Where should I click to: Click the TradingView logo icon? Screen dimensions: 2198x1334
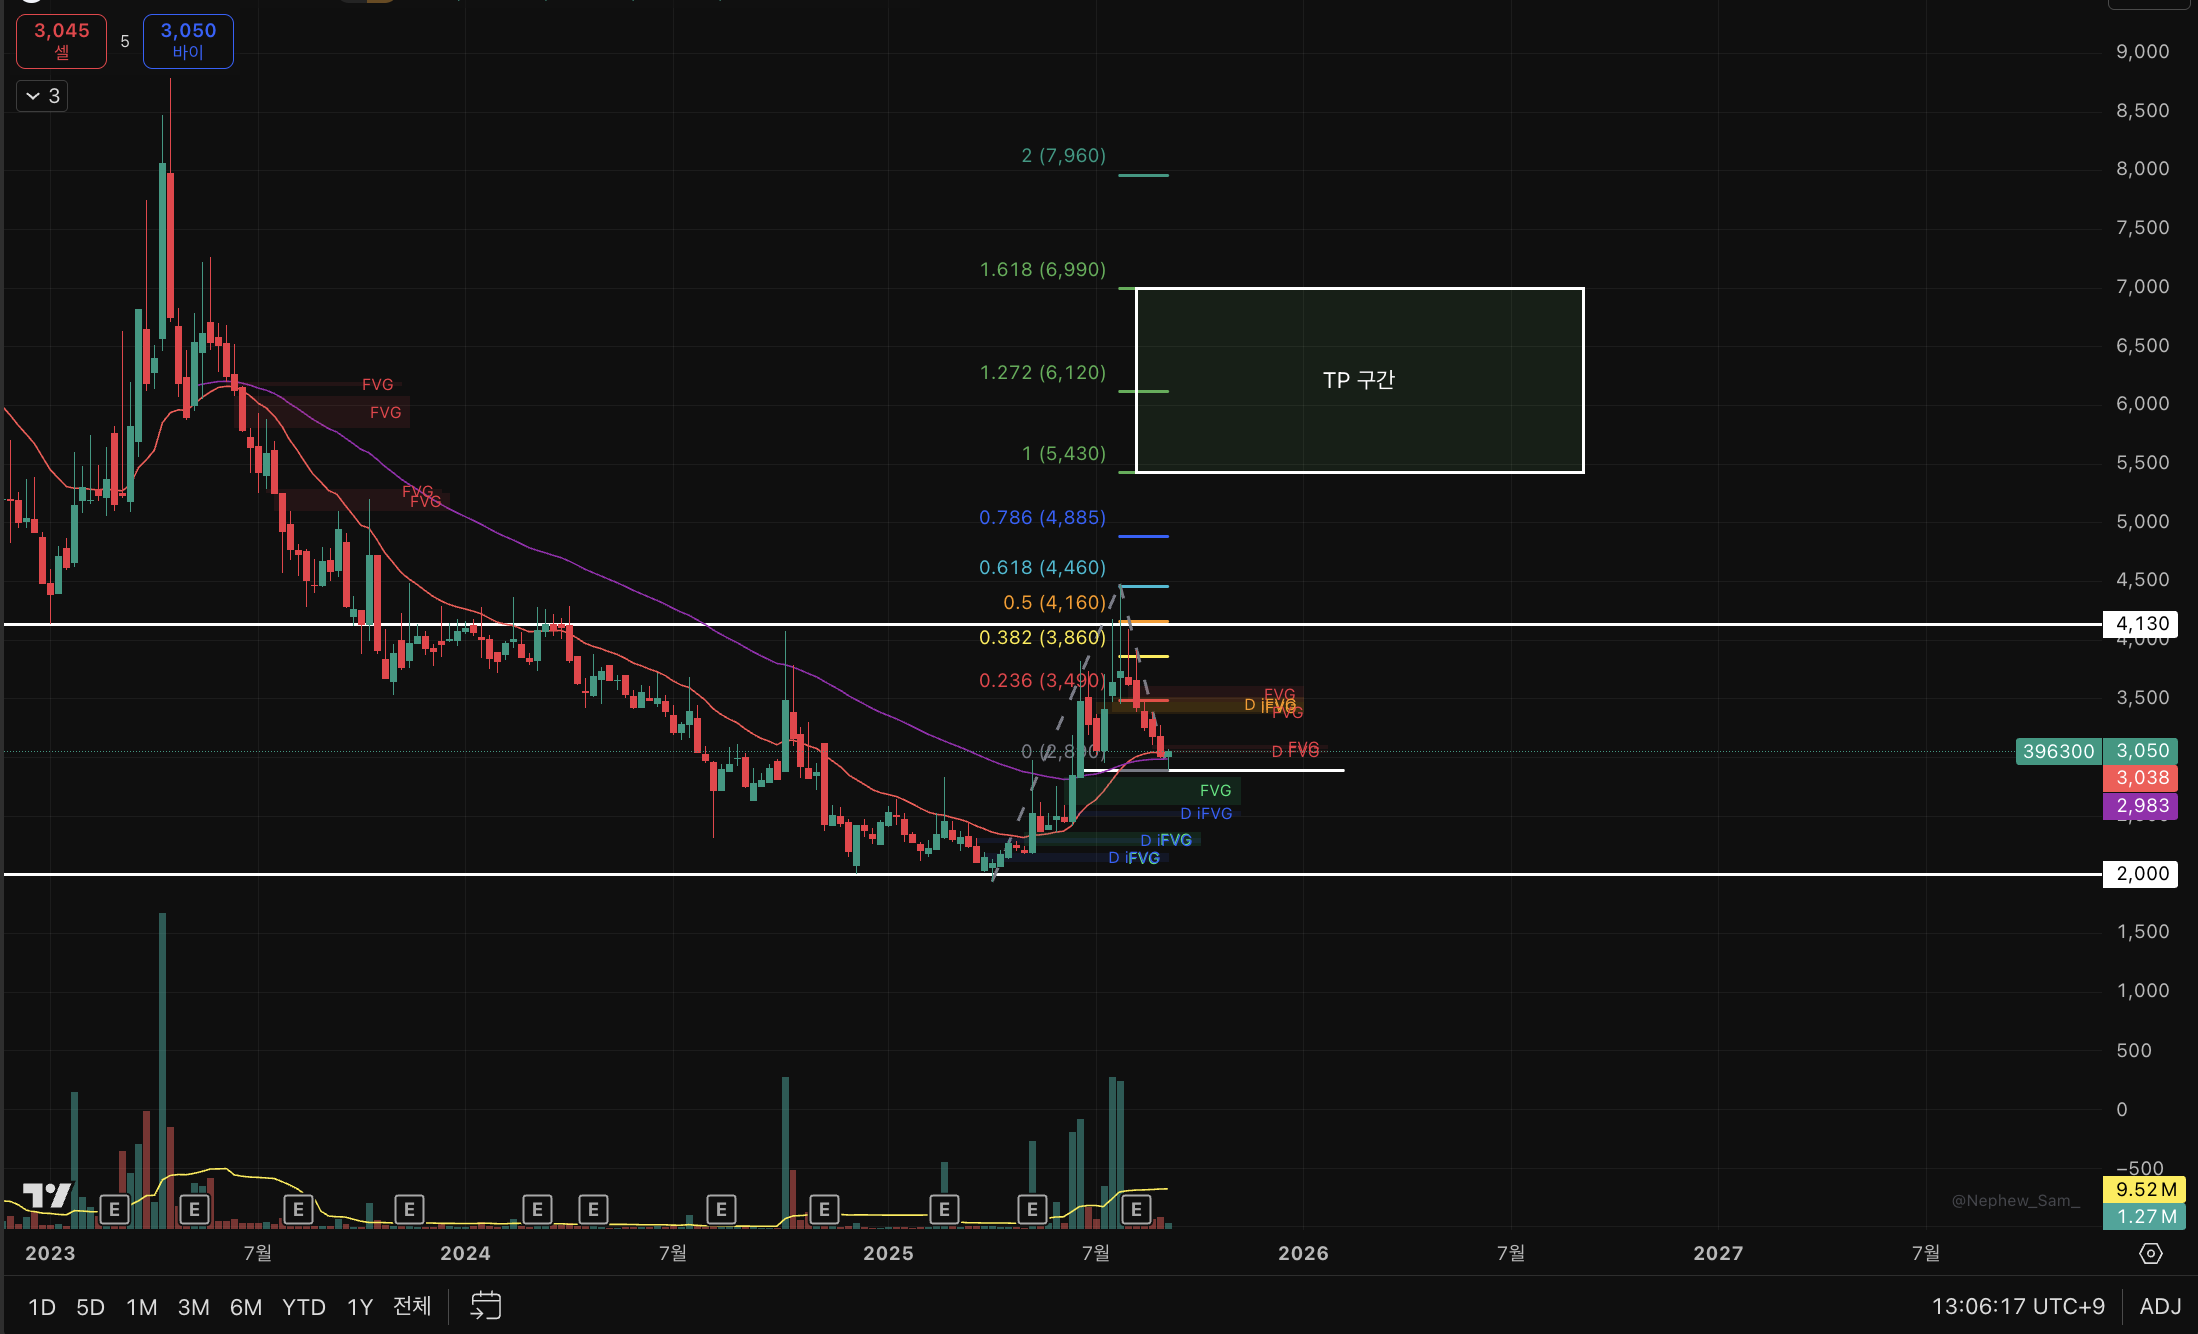tap(47, 1195)
